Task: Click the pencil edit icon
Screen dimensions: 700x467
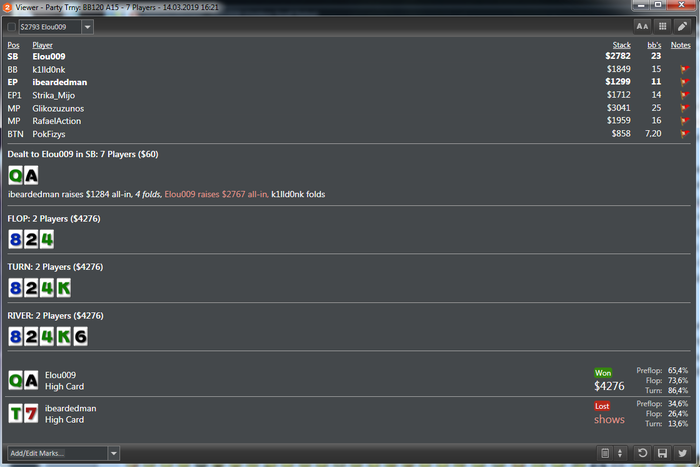Action: 682,27
